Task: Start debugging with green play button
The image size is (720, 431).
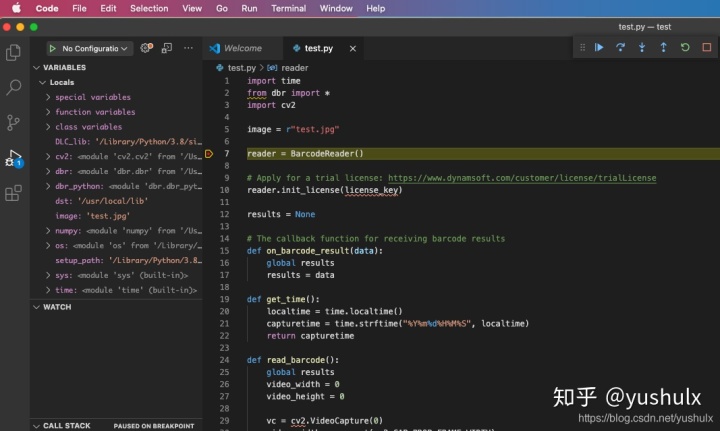Action: click(x=52, y=48)
